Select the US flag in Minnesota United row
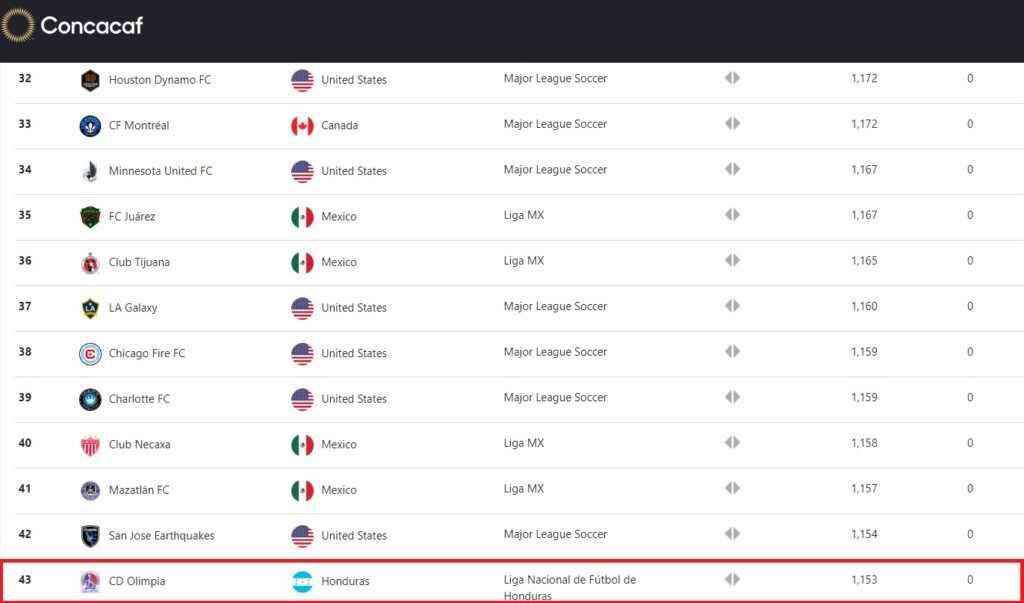1024x603 pixels. [x=302, y=172]
